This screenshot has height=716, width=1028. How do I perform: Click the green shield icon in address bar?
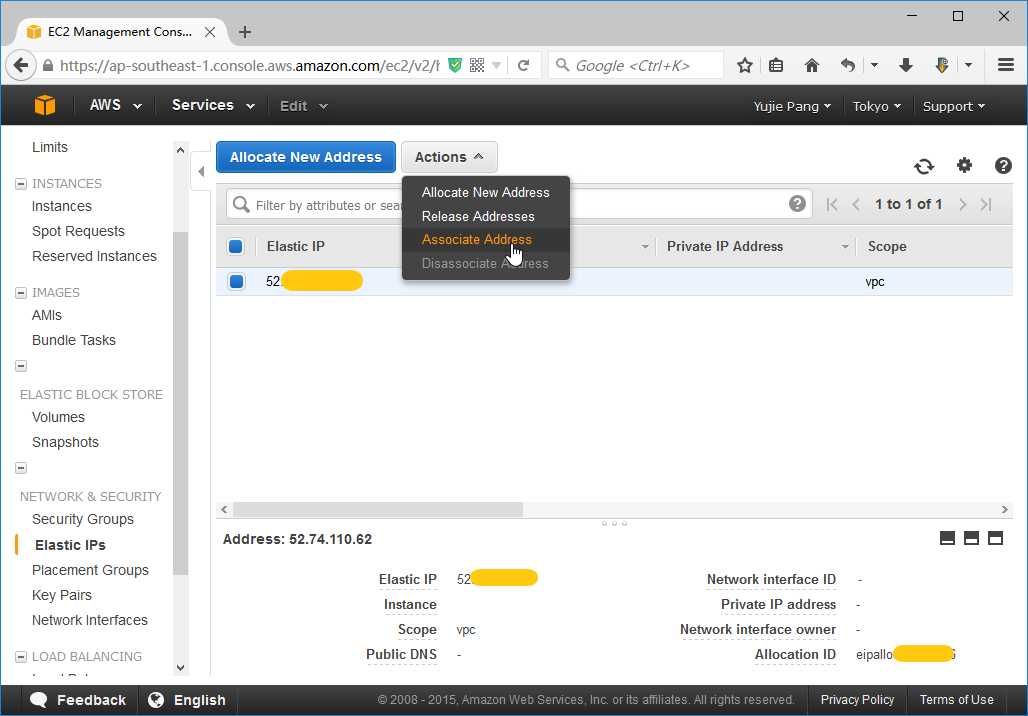455,66
